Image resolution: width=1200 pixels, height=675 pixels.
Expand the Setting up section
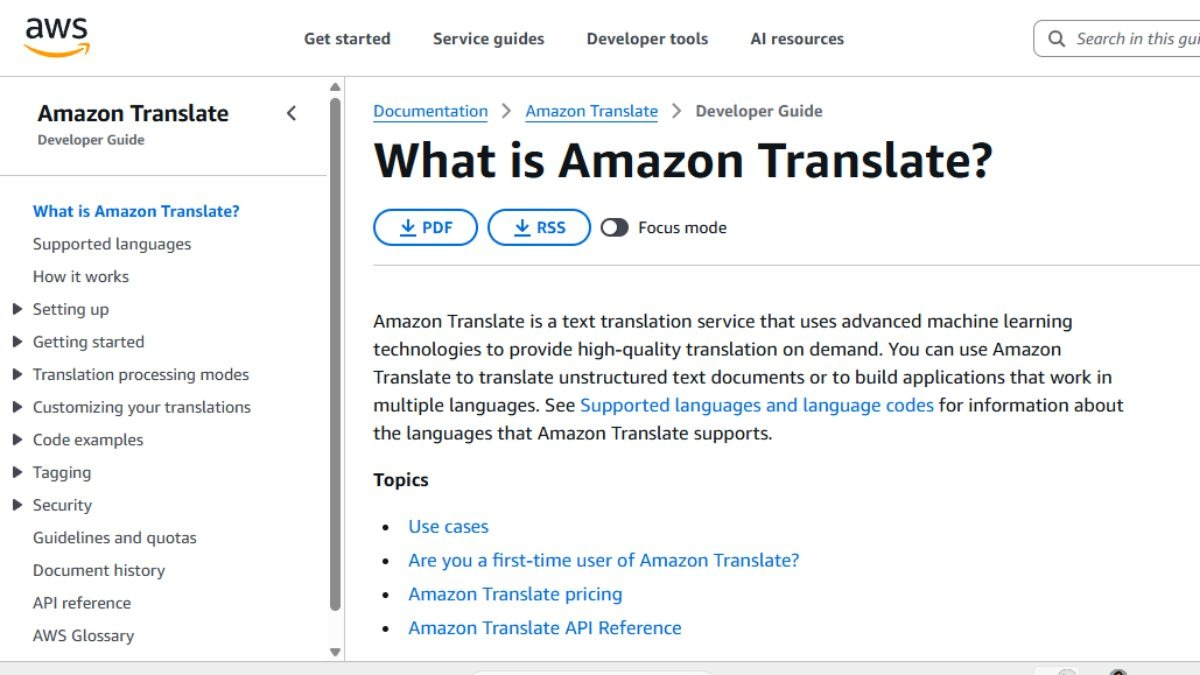pyautogui.click(x=17, y=309)
